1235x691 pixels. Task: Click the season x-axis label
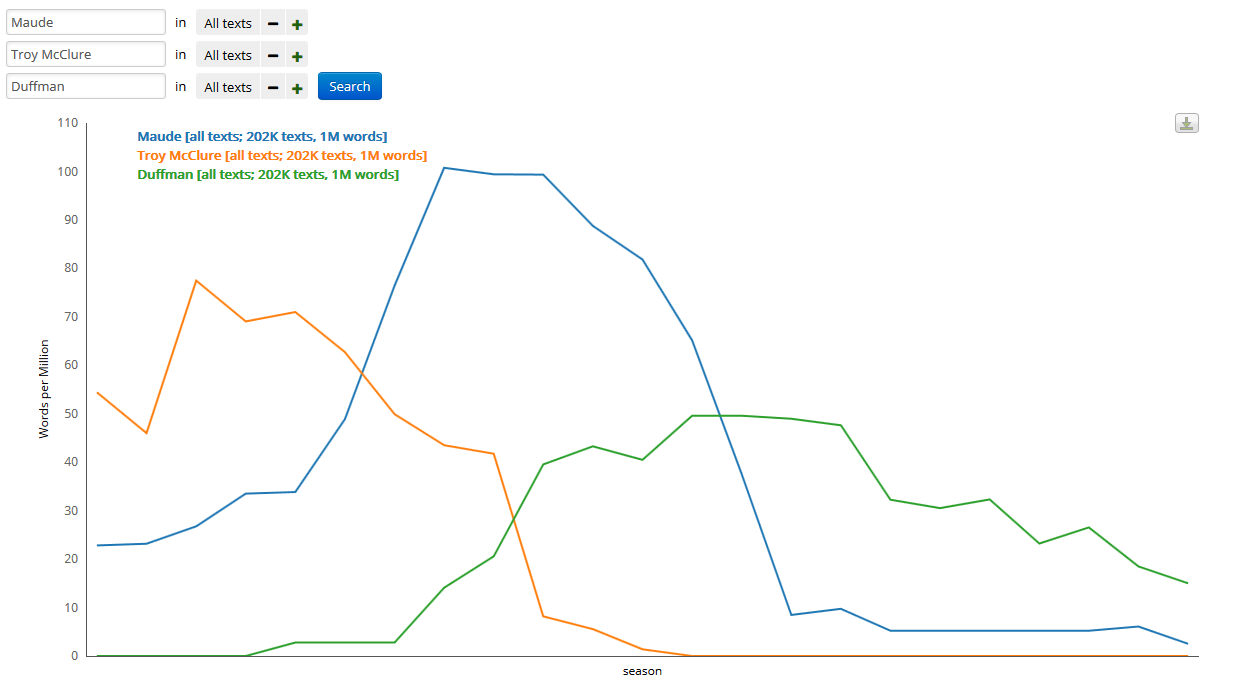coord(642,671)
